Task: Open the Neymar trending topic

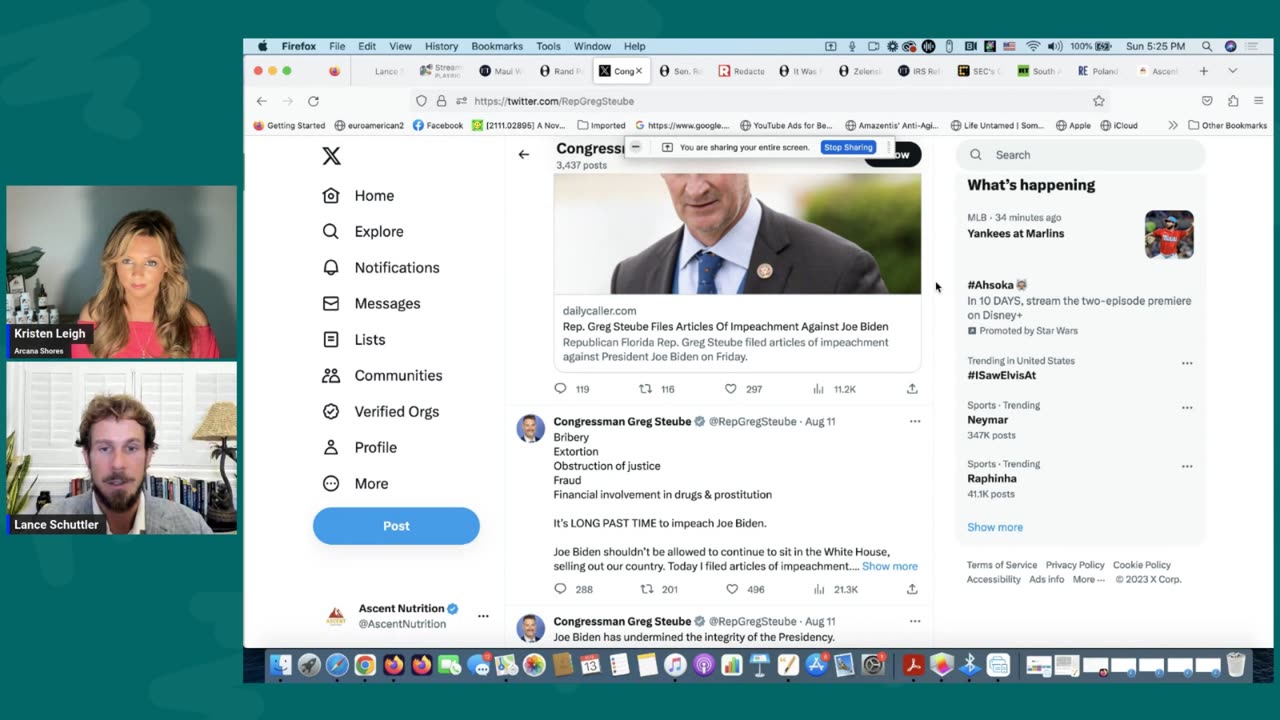Action: pyautogui.click(x=987, y=420)
